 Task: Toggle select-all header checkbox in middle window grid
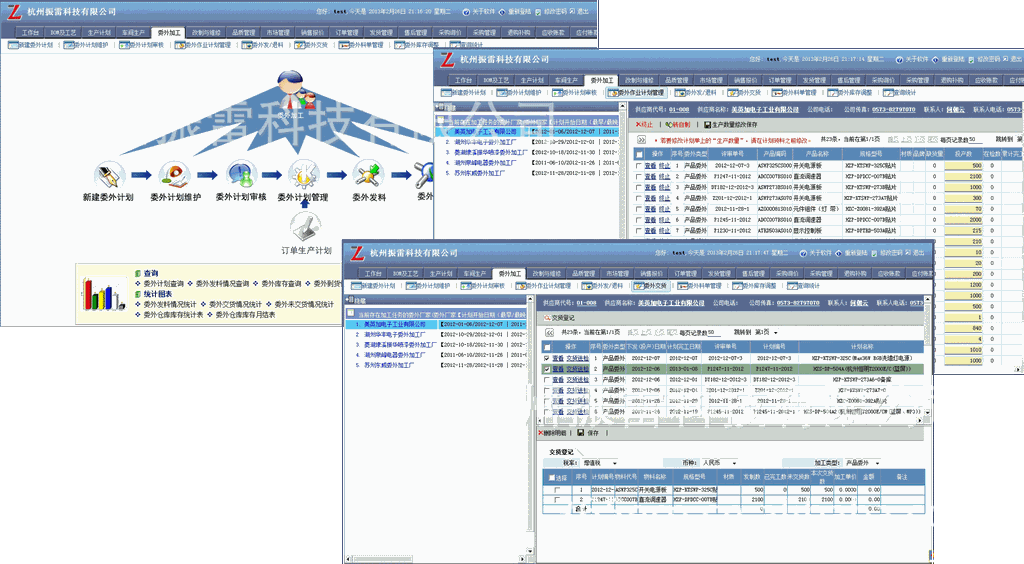click(639, 154)
